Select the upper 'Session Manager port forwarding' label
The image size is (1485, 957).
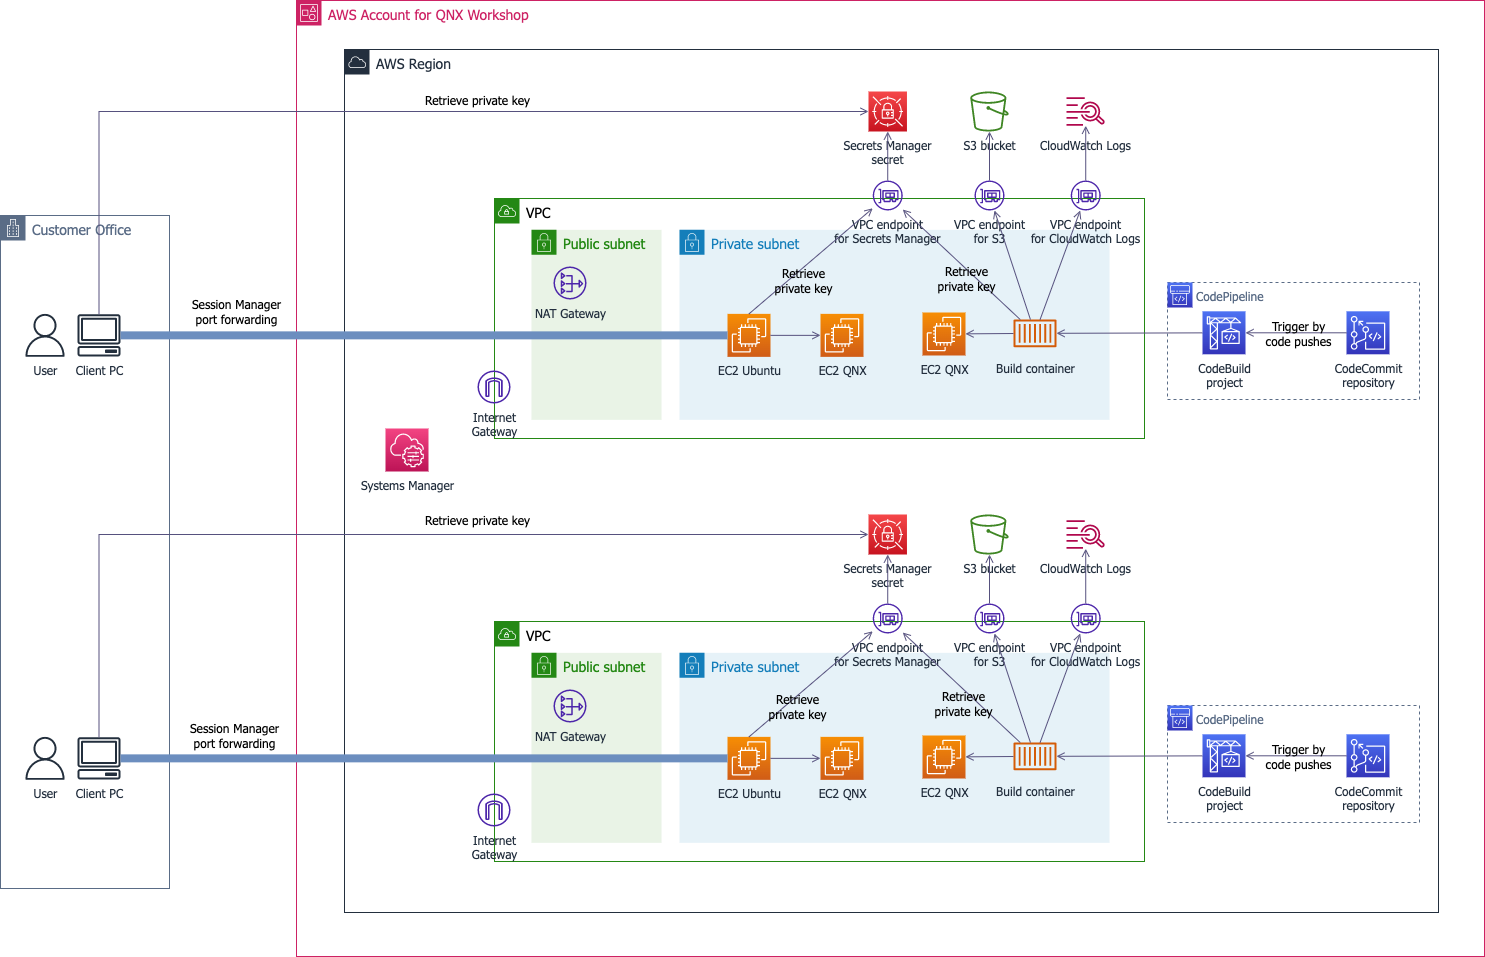pyautogui.click(x=236, y=312)
